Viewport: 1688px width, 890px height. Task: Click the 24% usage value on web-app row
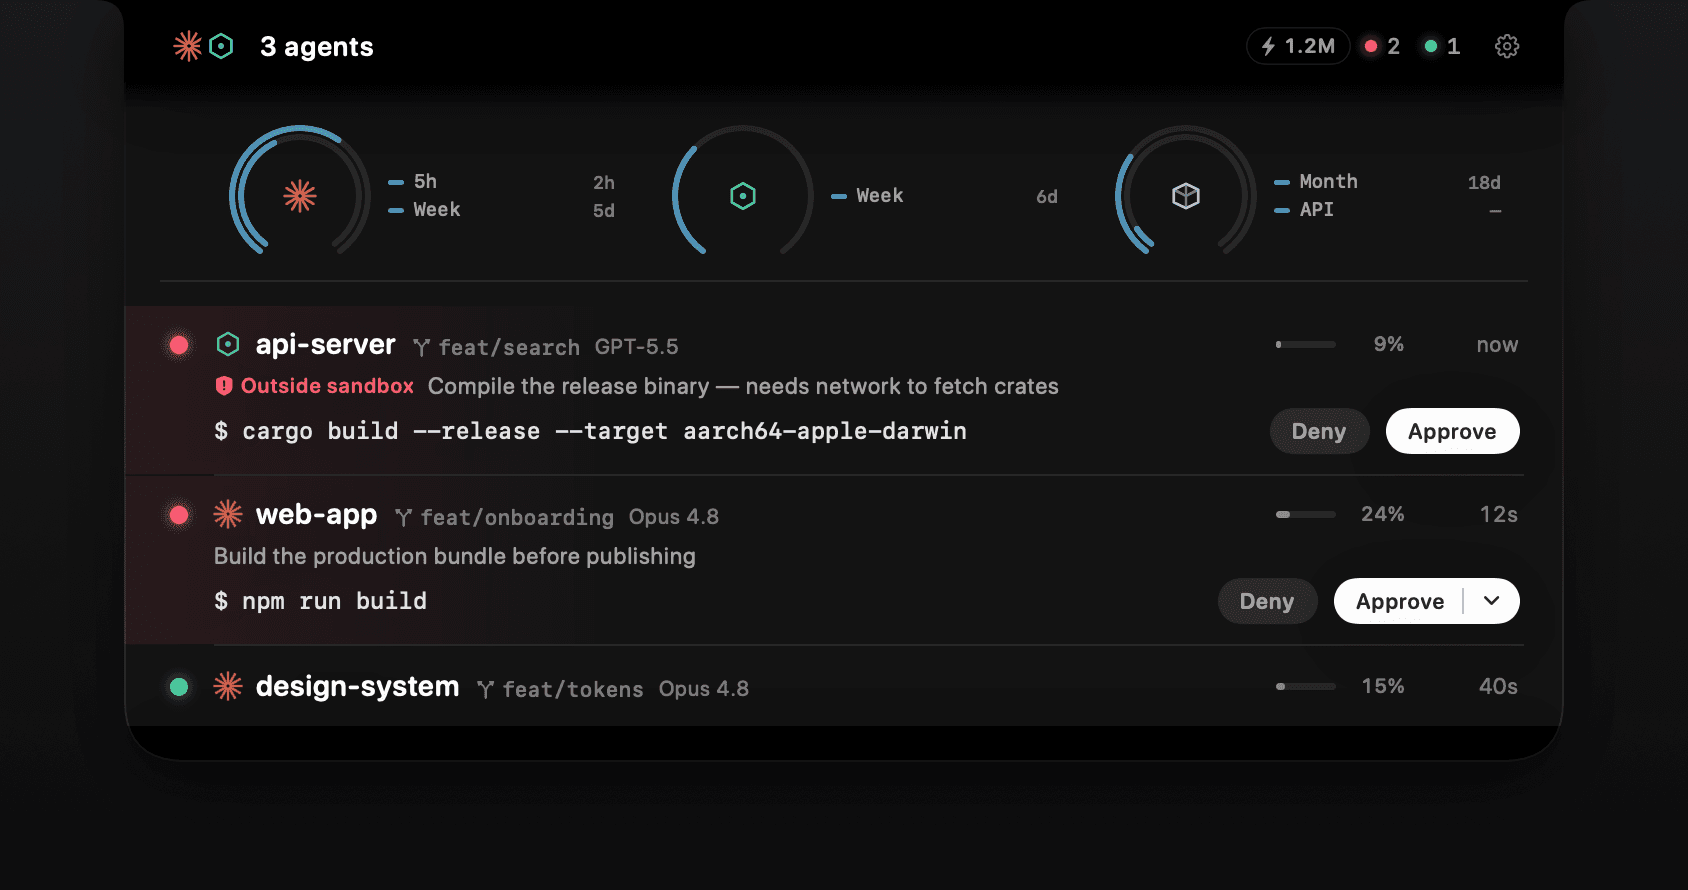[1383, 514]
